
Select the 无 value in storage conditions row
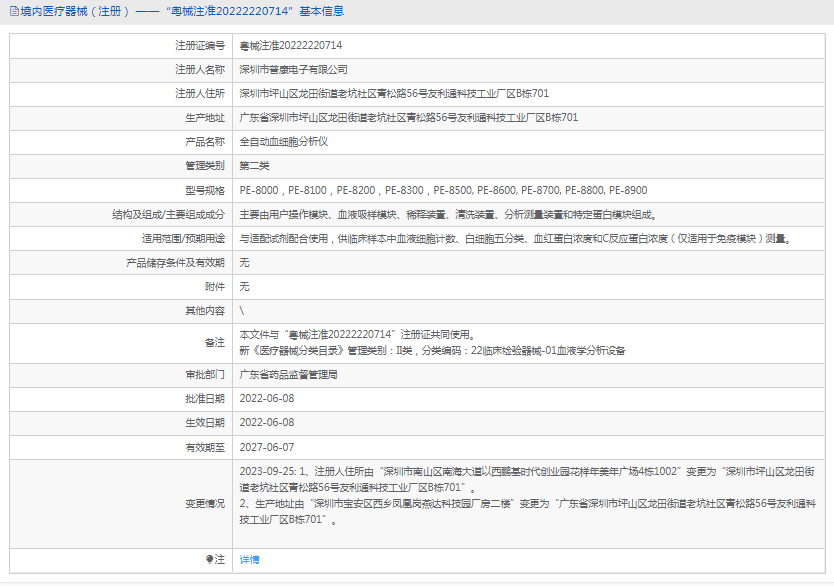tap(244, 263)
